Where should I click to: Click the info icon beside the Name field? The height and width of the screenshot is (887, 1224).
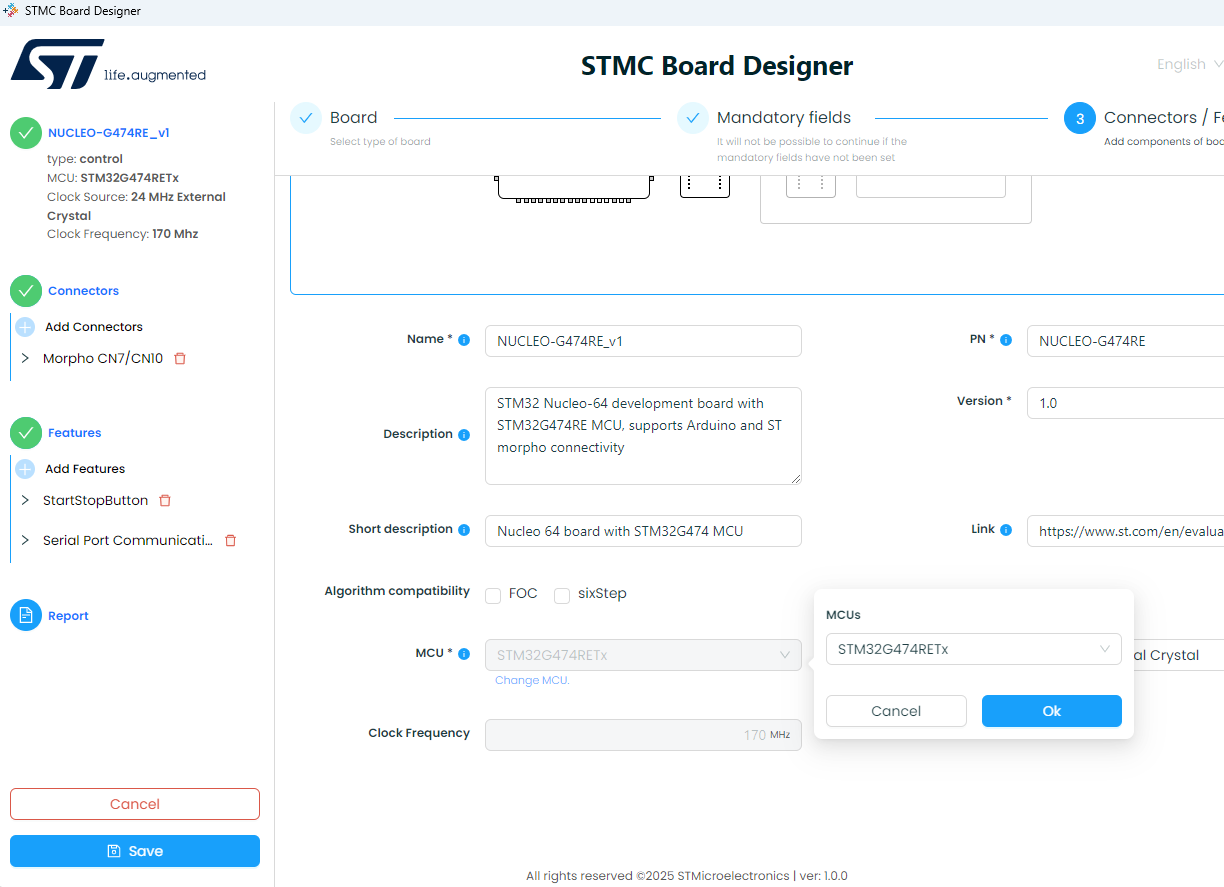click(465, 338)
